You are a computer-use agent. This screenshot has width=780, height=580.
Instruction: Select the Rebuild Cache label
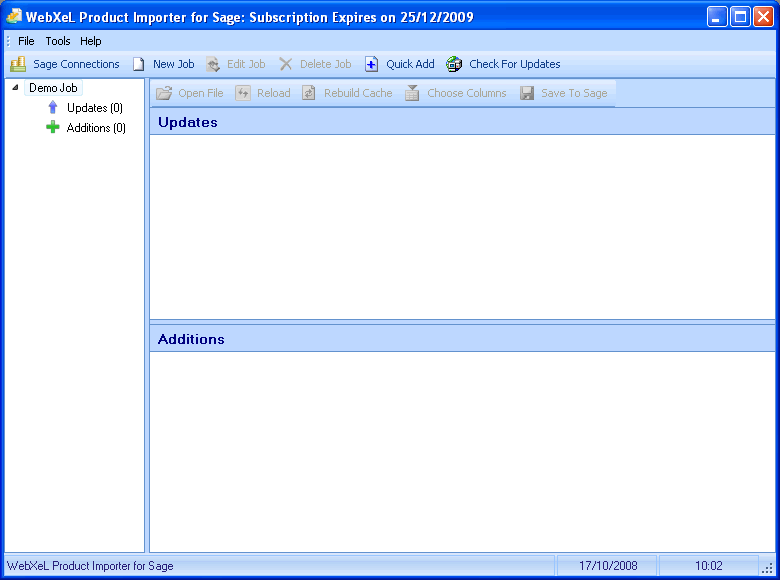[x=358, y=93]
